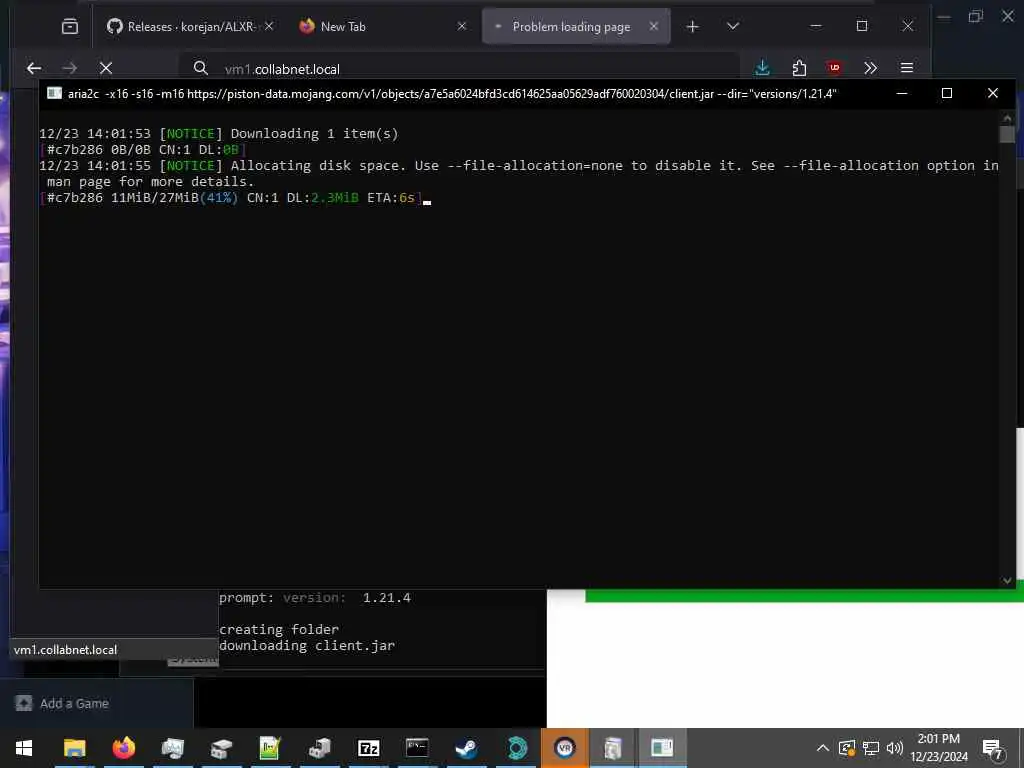1024x768 pixels.
Task: Click Add a Game in Steam
Action: point(62,703)
